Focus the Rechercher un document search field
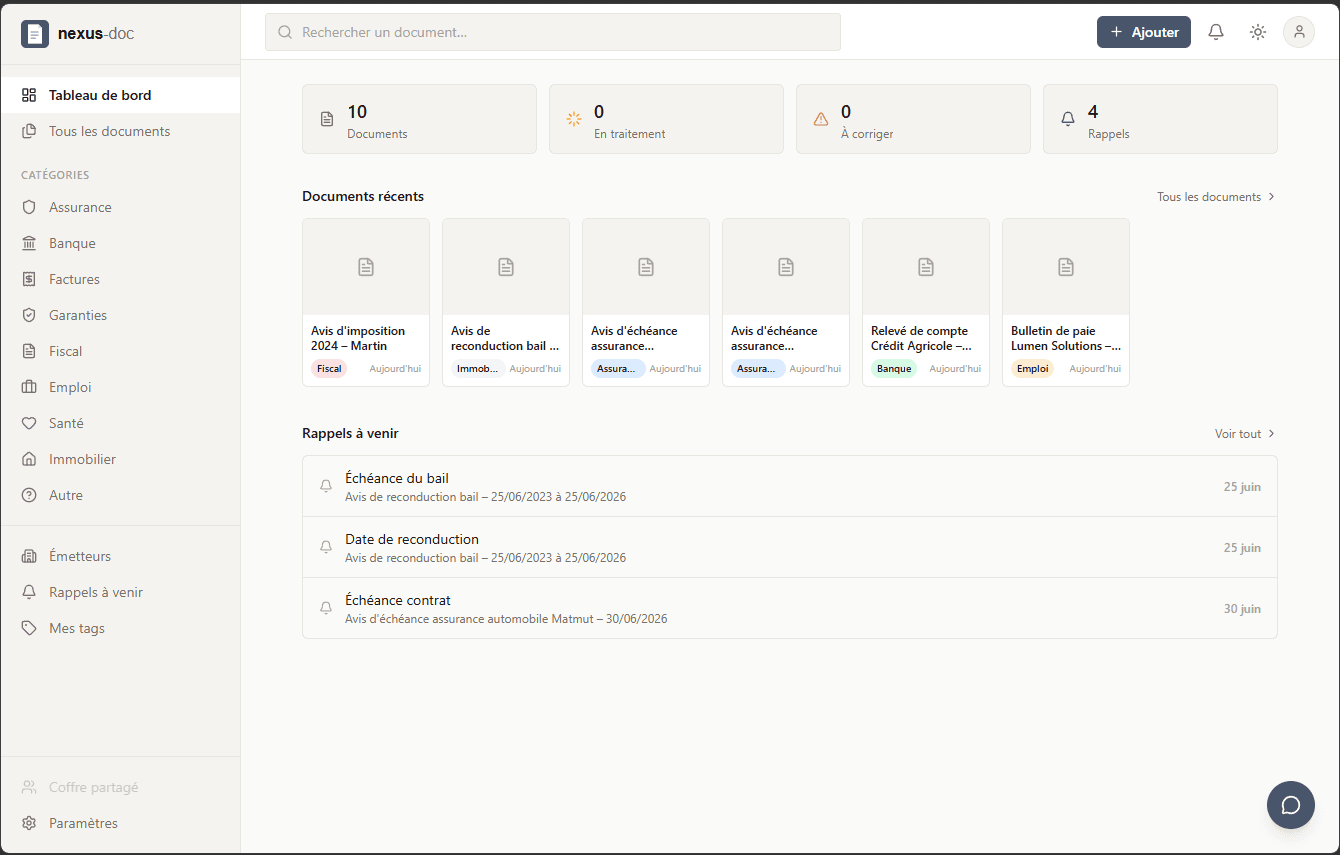 [x=553, y=32]
